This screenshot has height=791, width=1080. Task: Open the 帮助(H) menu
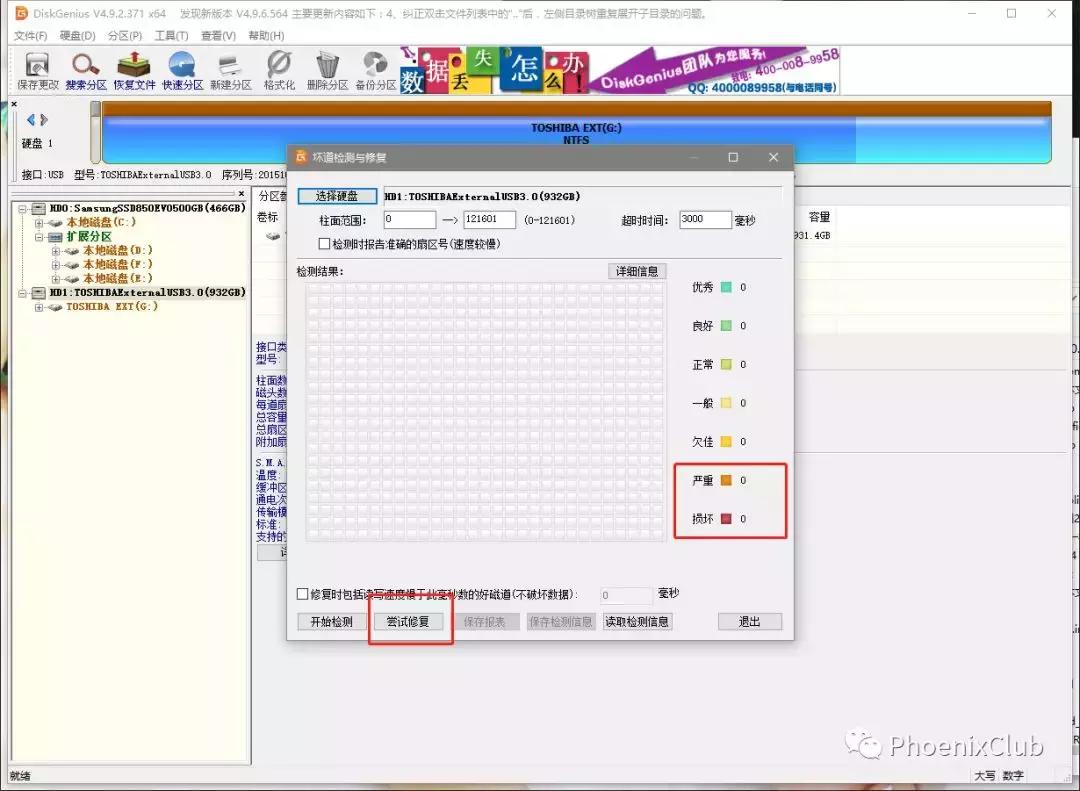[266, 35]
